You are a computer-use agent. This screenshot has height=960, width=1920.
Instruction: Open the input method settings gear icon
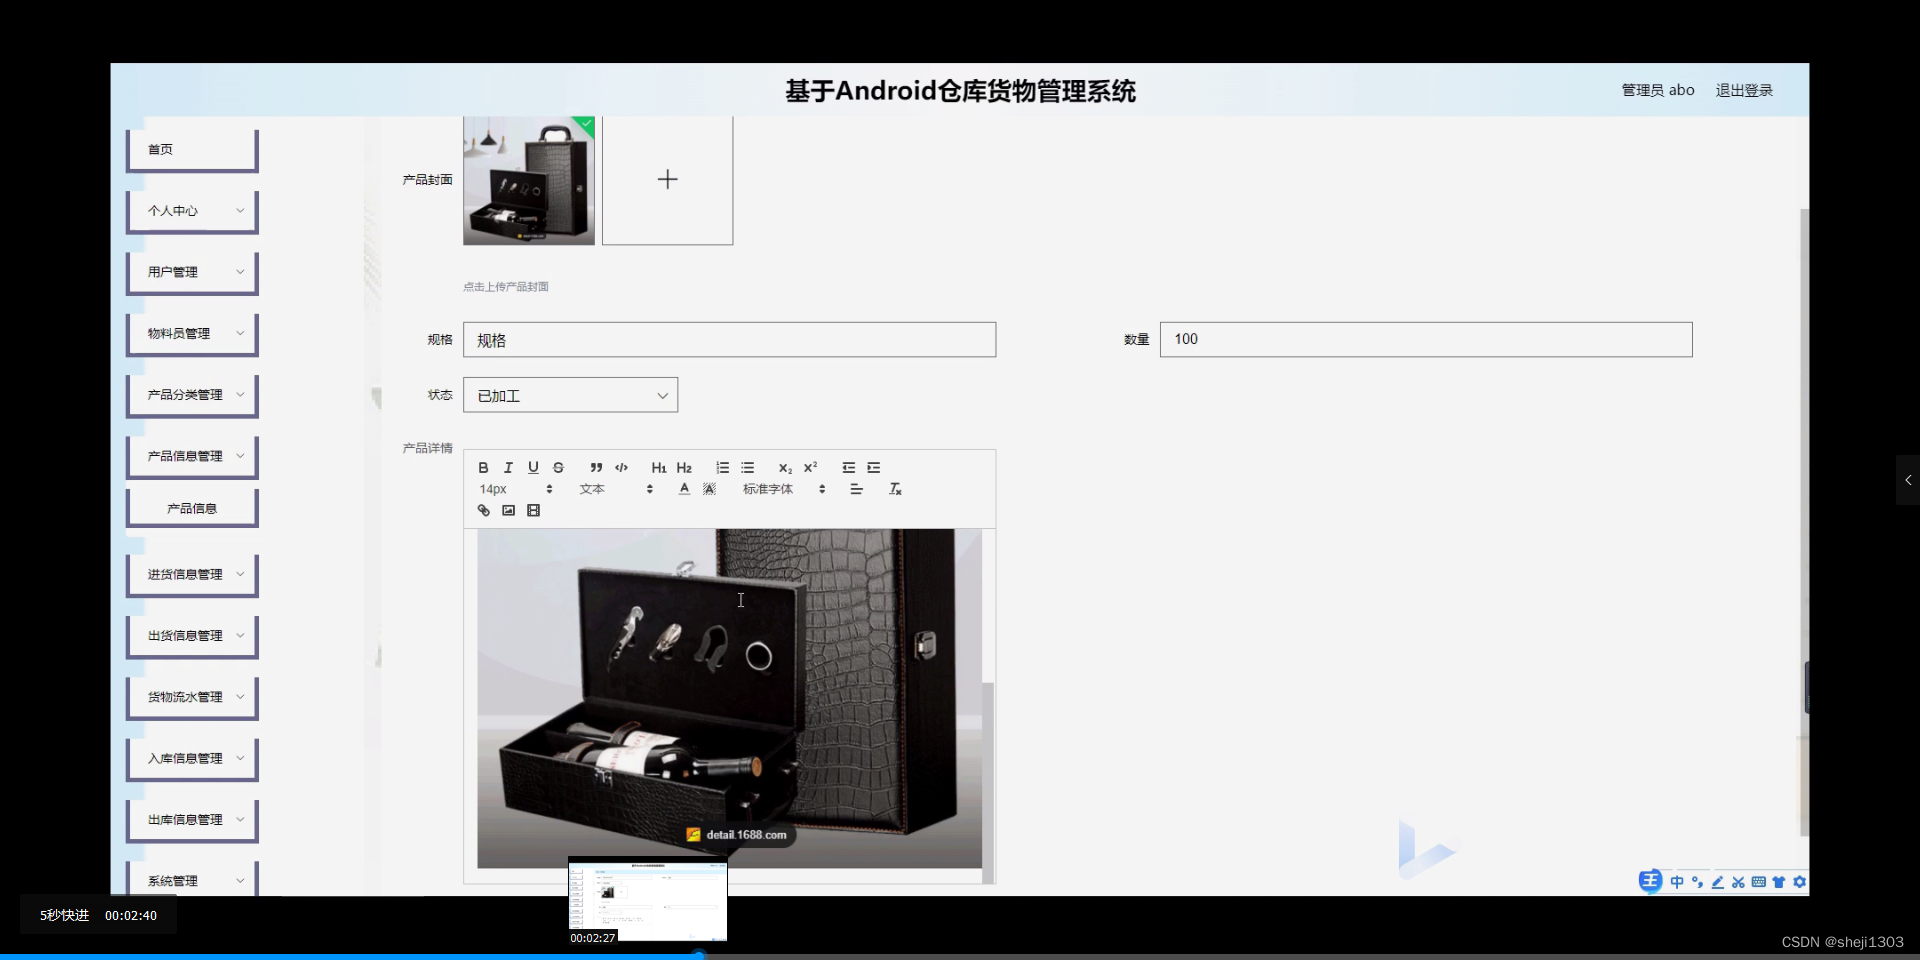(1800, 882)
